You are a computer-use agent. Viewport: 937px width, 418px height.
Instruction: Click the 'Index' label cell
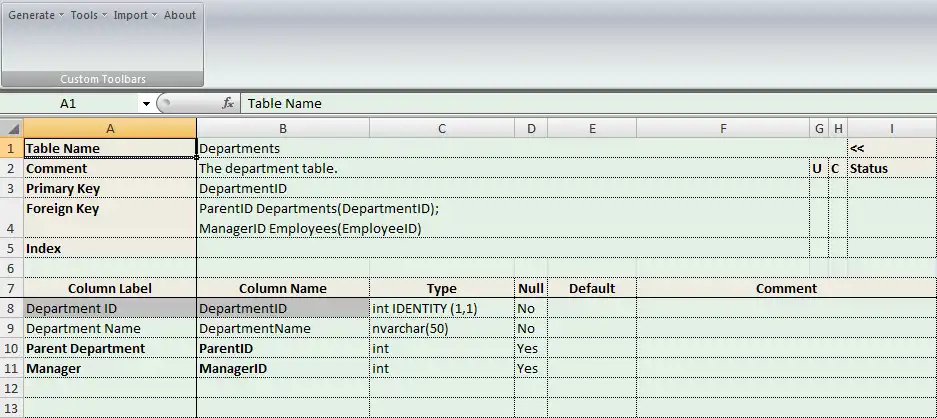[x=110, y=248]
